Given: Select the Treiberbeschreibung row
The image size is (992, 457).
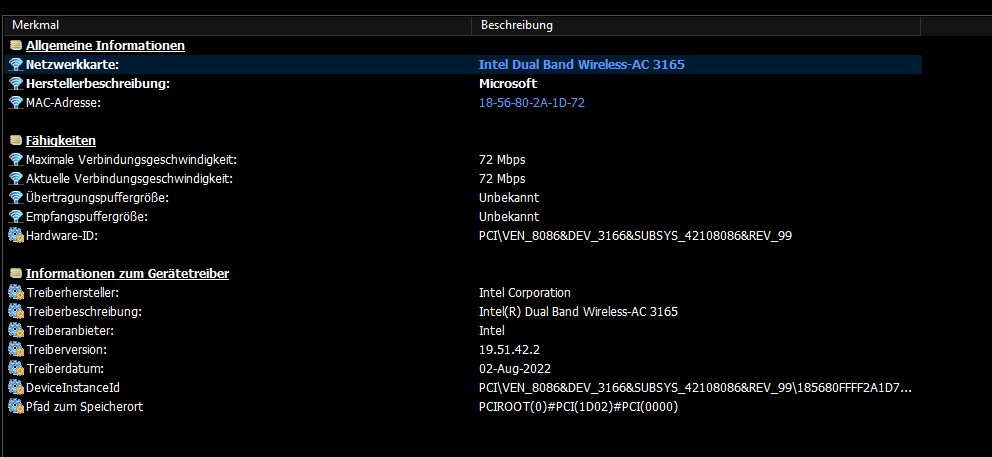Looking at the screenshot, I should click(84, 311).
